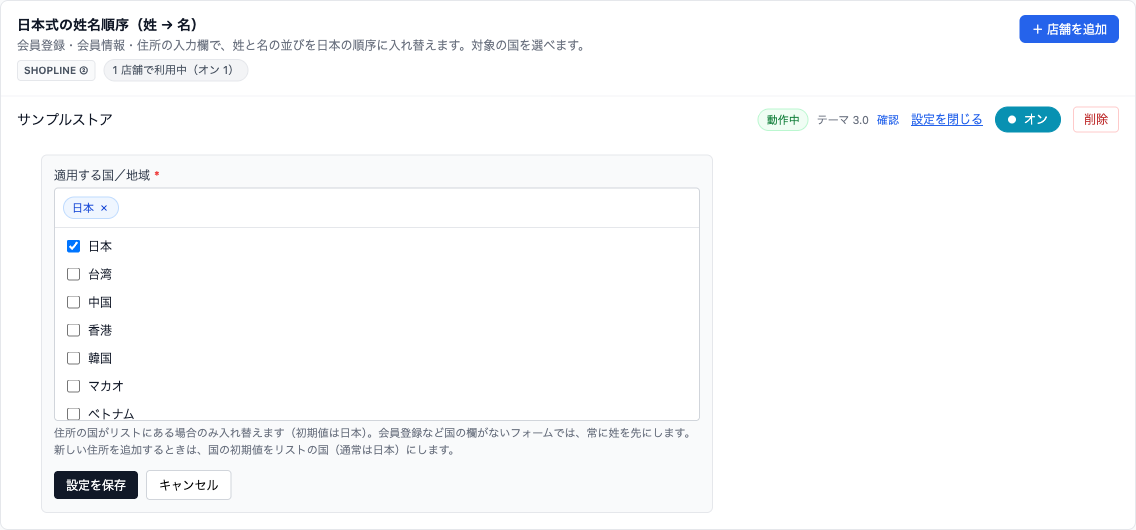This screenshot has height=530, width=1136.
Task: Click the ＋店舗を追加 button
Action: pyautogui.click(x=1069, y=29)
